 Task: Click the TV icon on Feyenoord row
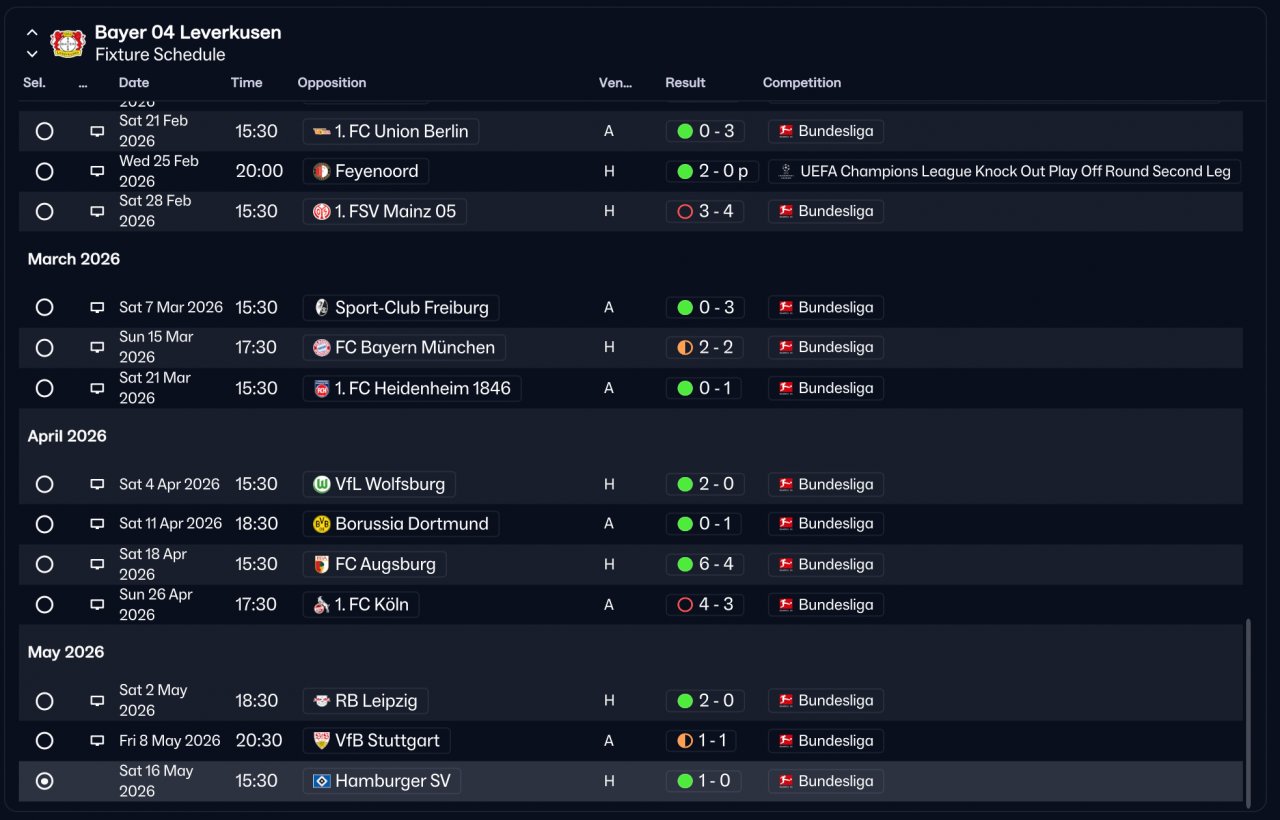click(x=97, y=171)
